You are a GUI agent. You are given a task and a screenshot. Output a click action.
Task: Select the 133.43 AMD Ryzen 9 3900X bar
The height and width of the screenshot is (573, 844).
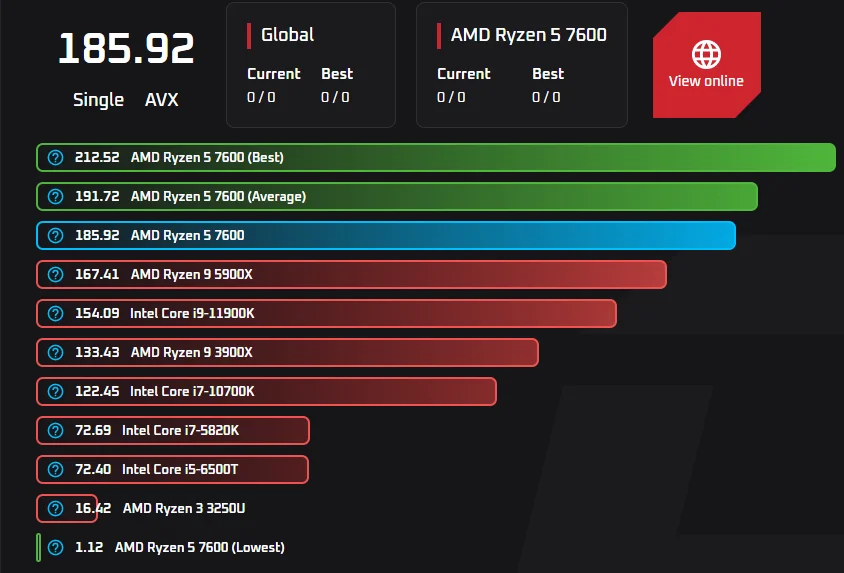287,352
